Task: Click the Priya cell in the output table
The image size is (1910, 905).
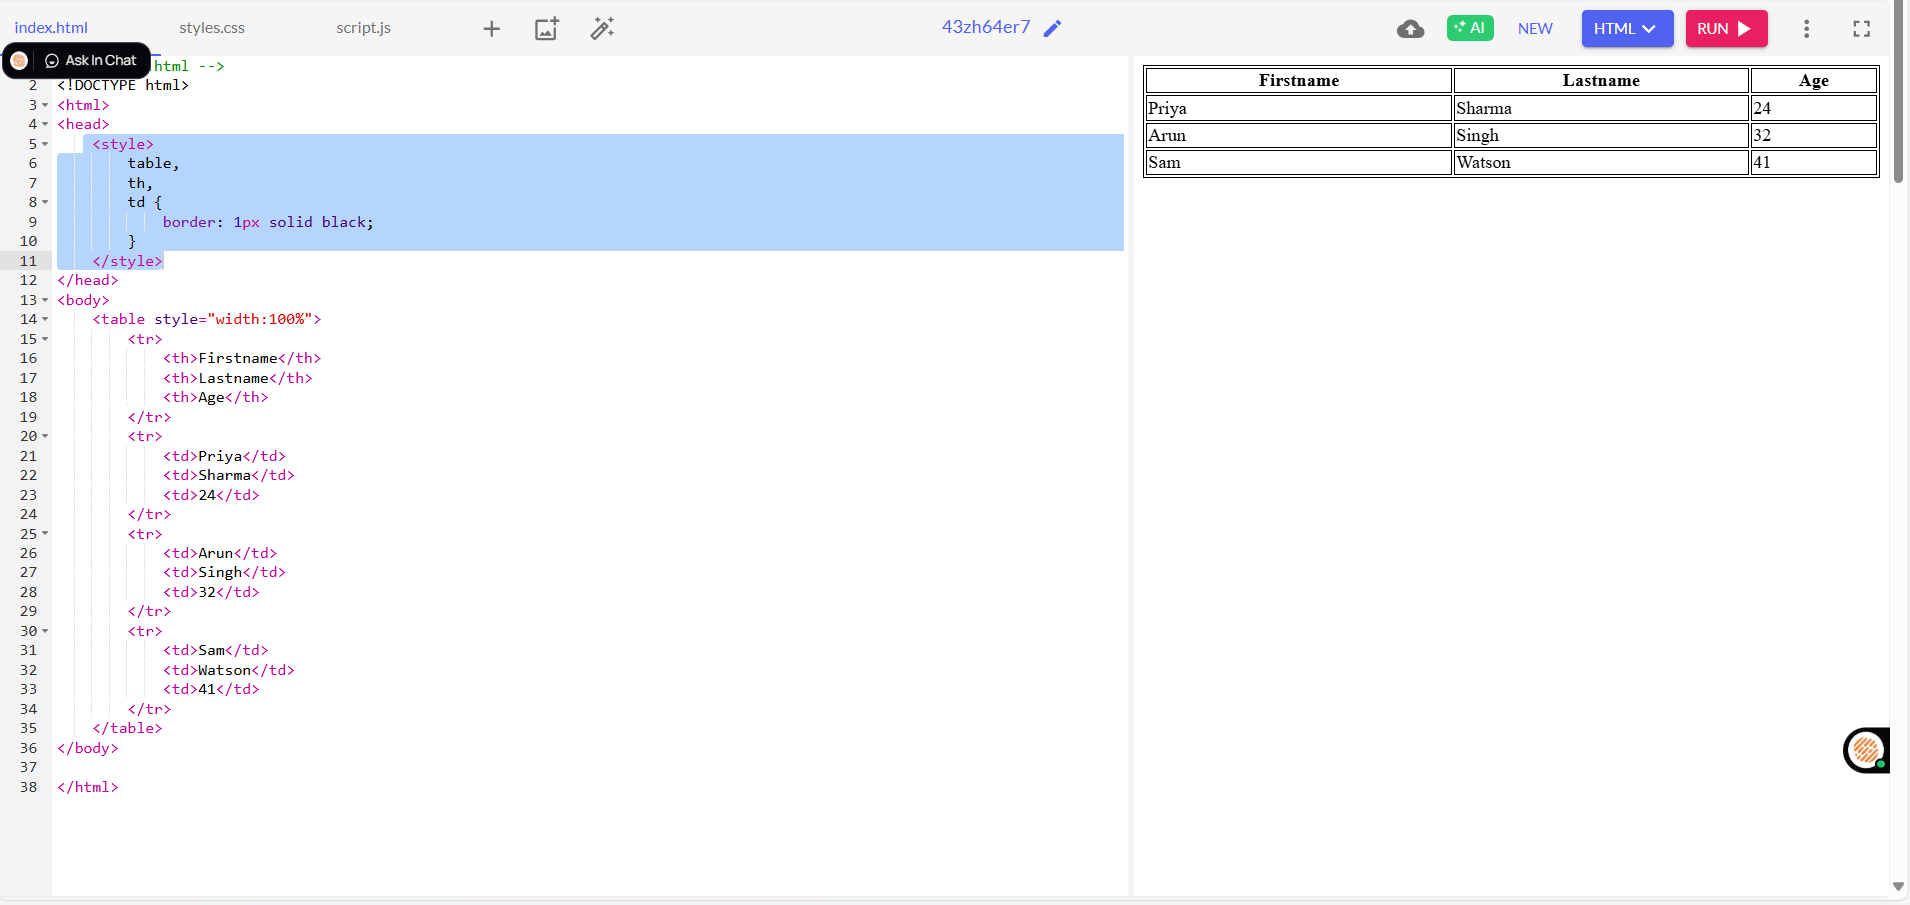Action: click(x=1298, y=108)
